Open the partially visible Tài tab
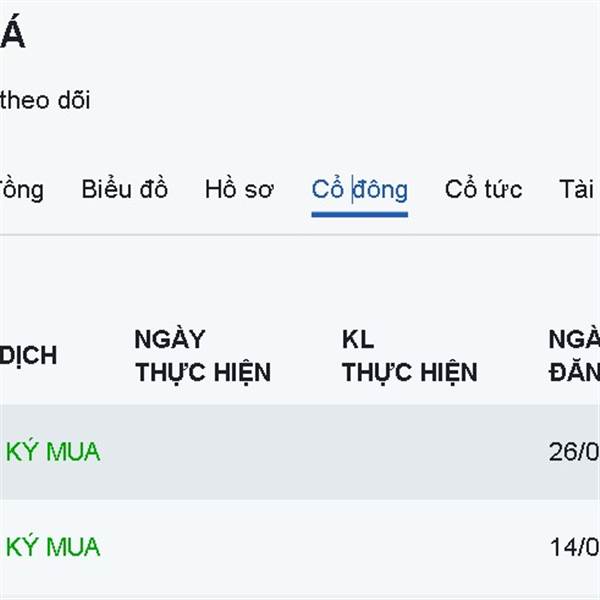 pyautogui.click(x=578, y=189)
